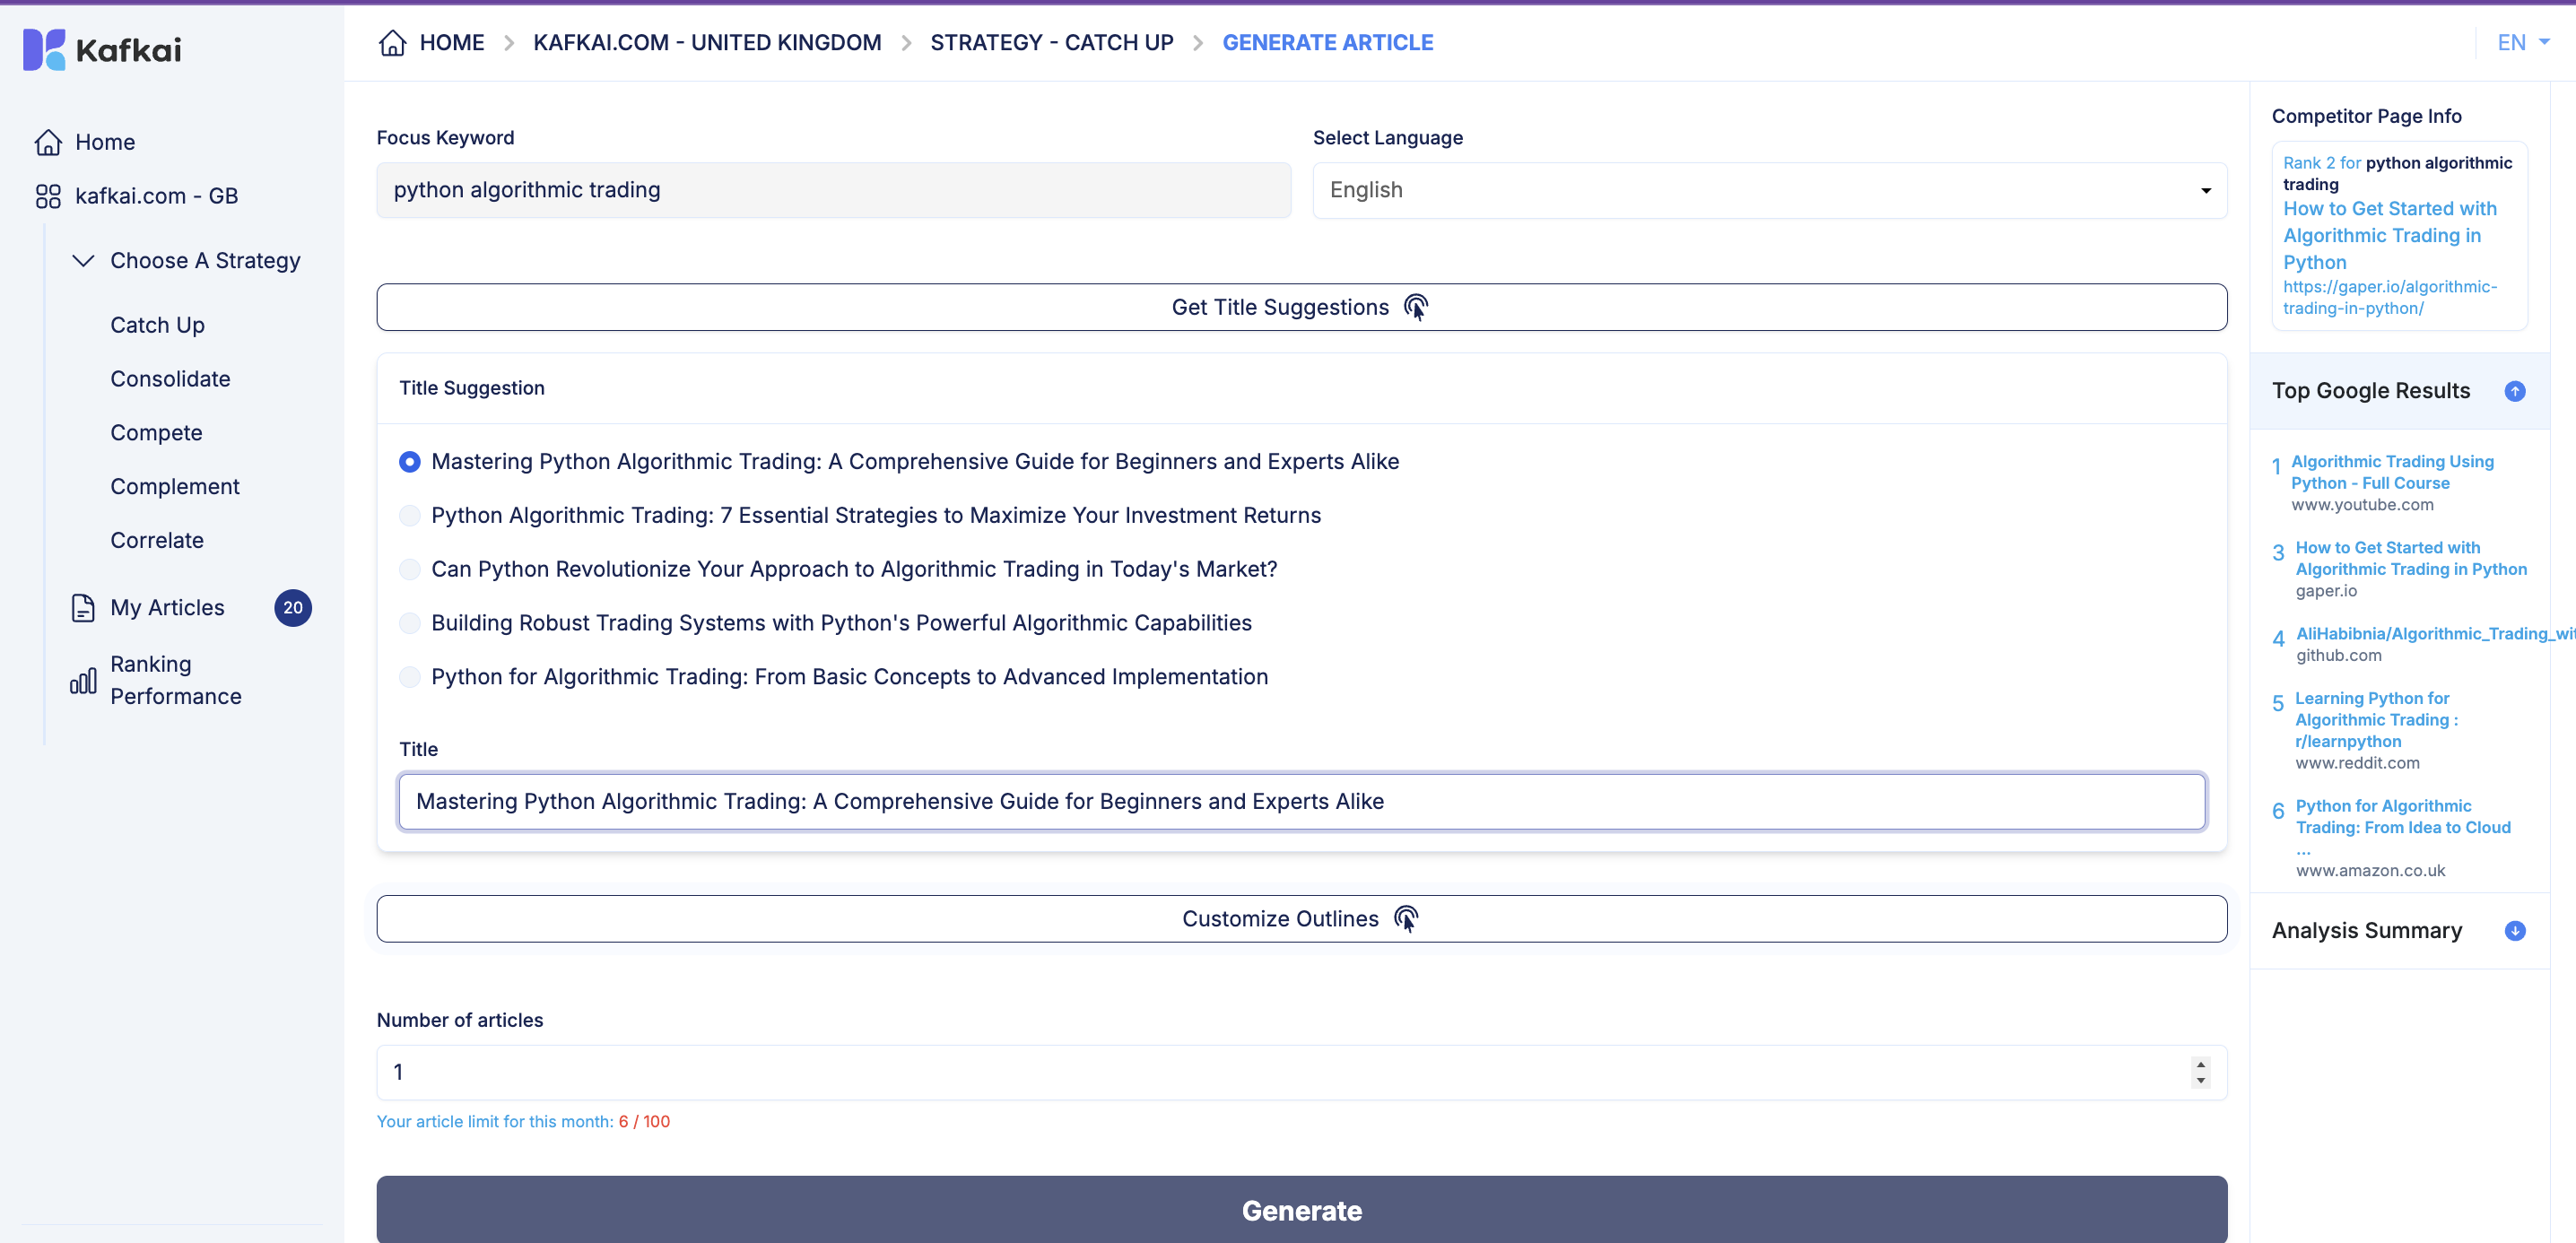
Task: Click the Kafkai logo icon
Action: coord(44,49)
